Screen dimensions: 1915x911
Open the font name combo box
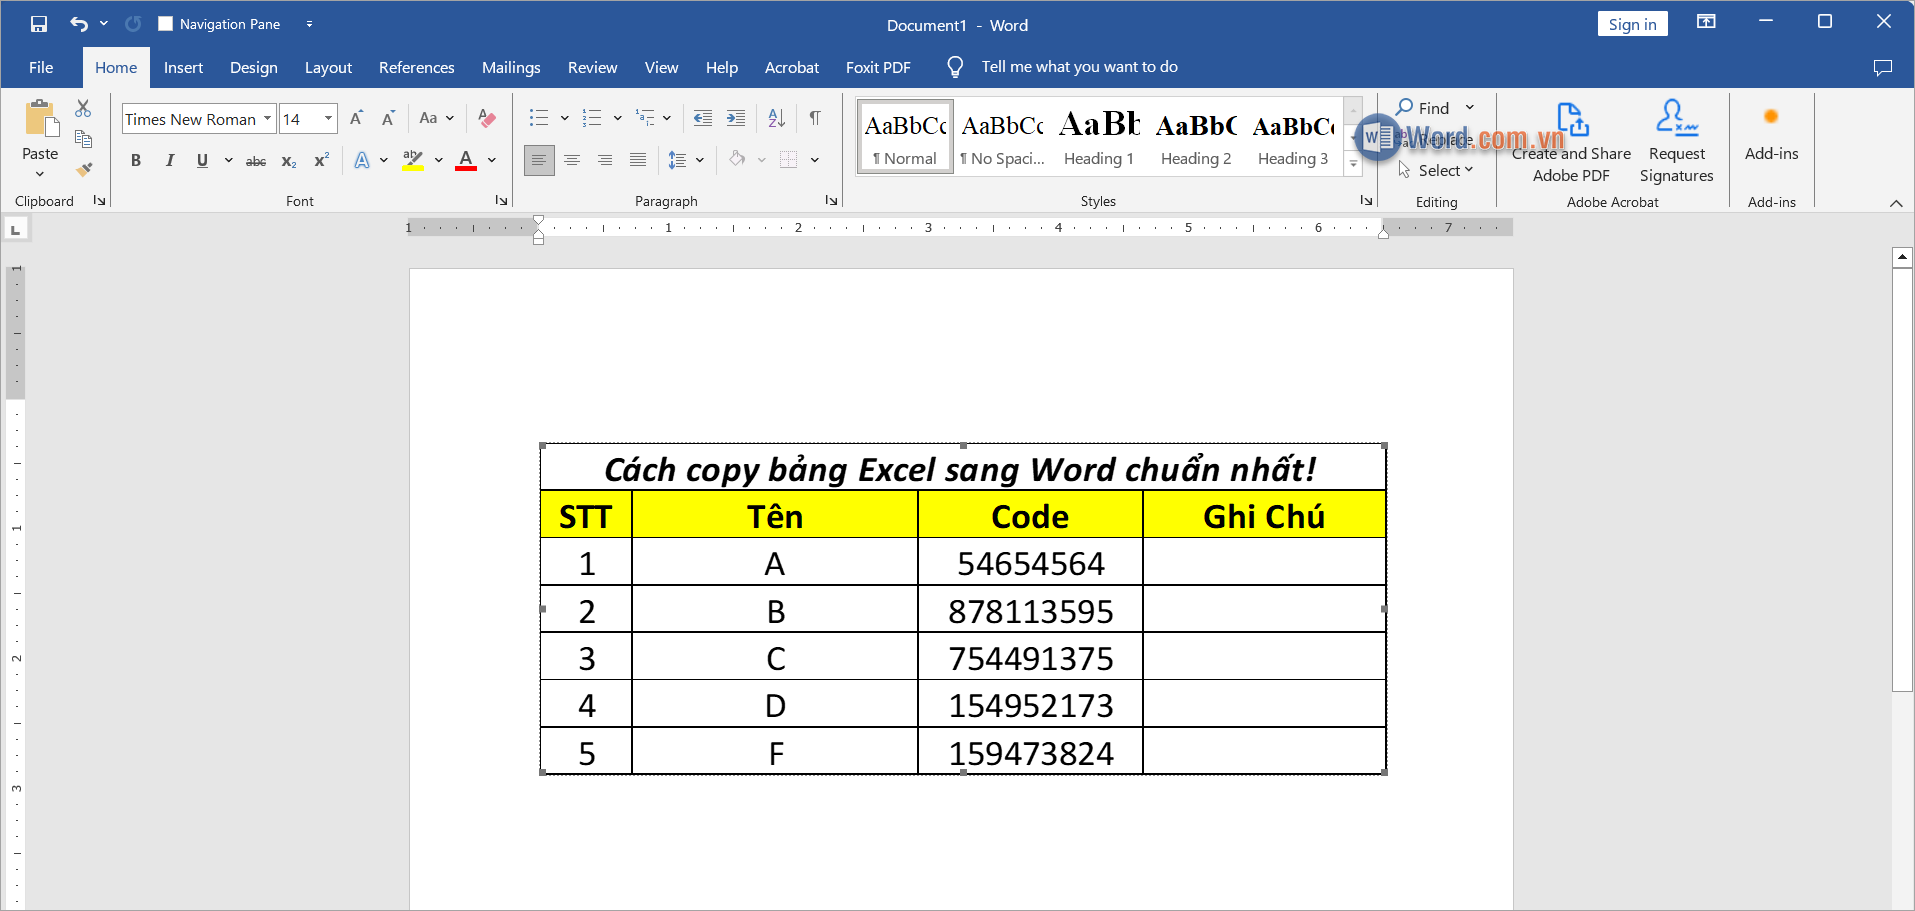[x=199, y=119]
